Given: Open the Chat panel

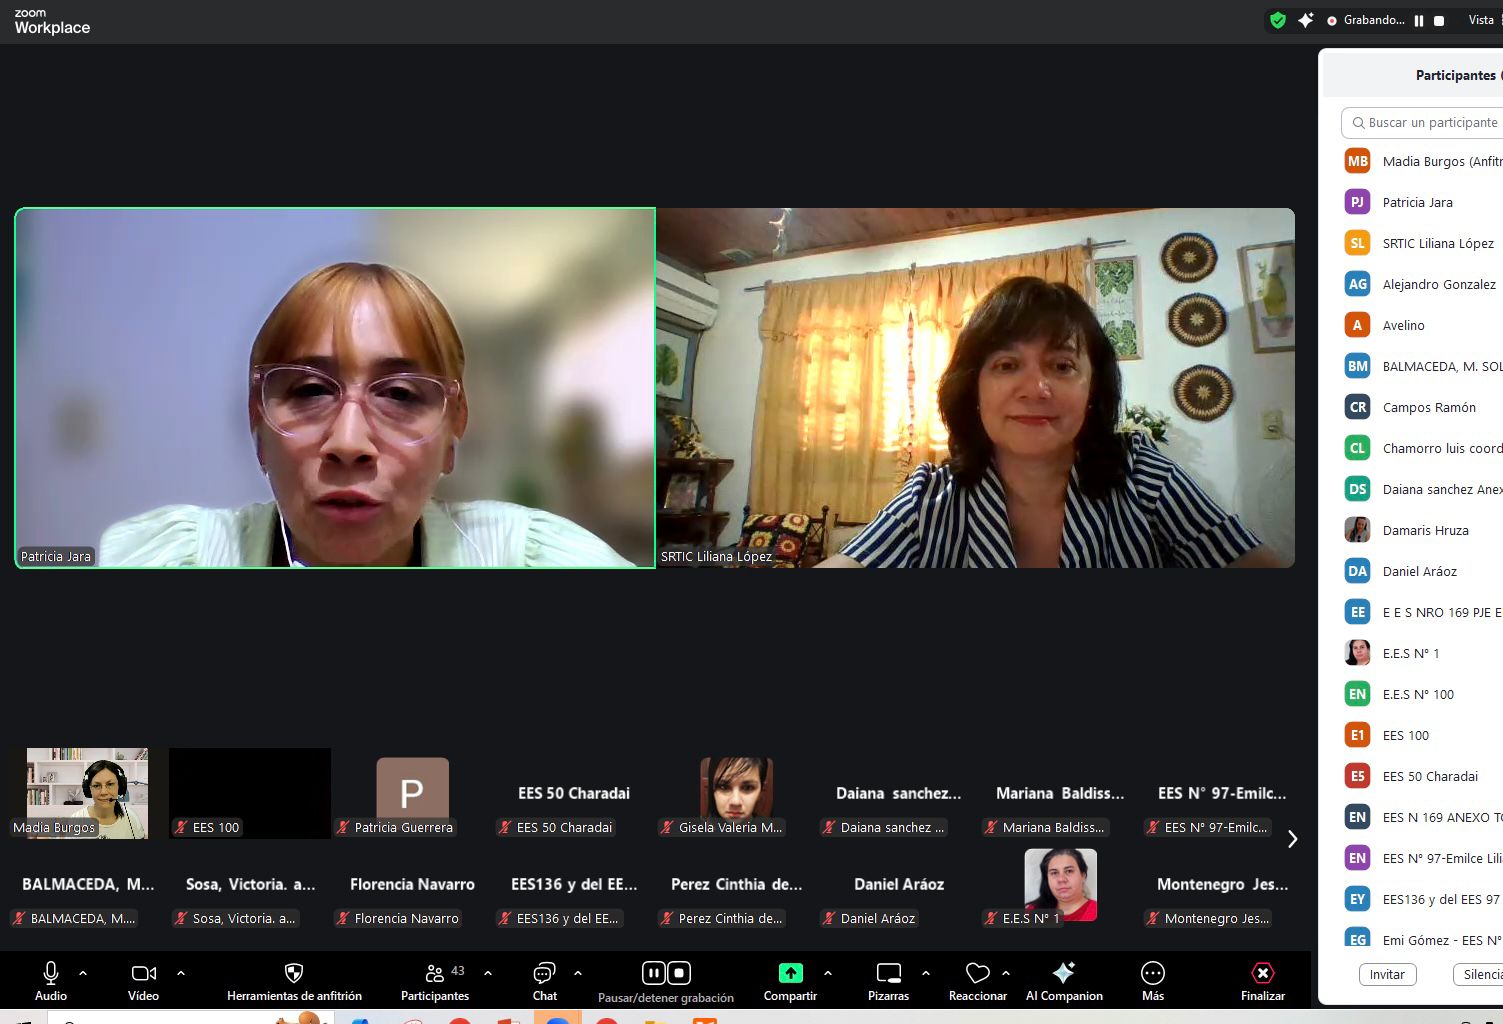Looking at the screenshot, I should tap(544, 973).
